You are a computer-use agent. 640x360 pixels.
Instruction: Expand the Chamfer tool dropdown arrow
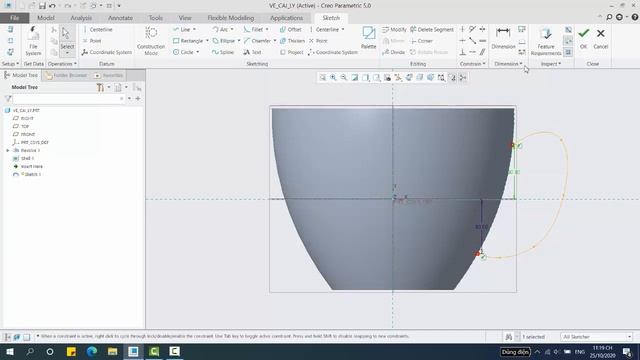tap(275, 41)
